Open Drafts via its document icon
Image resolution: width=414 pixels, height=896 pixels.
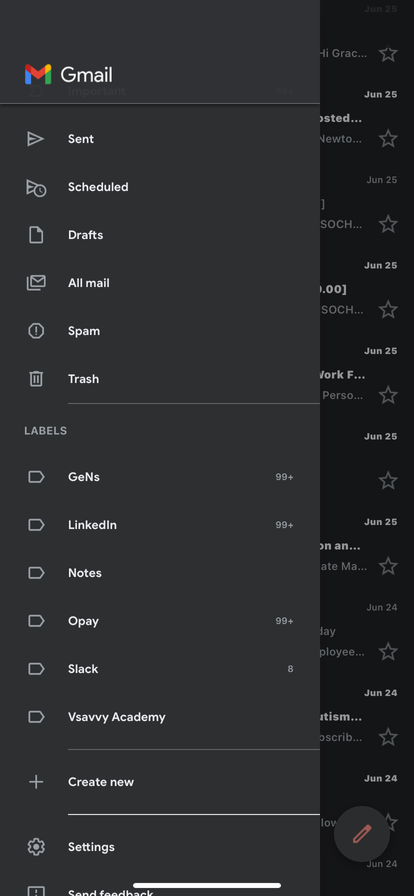click(36, 235)
